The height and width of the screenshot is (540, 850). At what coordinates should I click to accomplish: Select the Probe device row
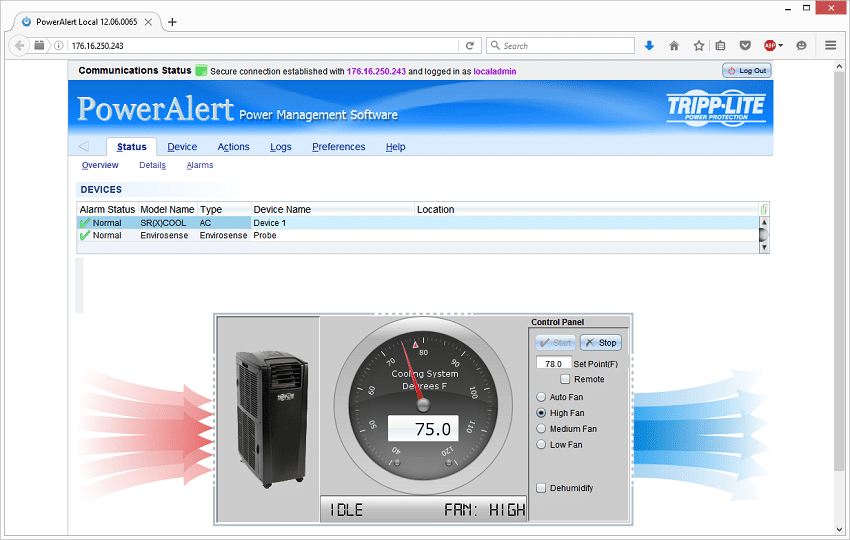tap(417, 235)
